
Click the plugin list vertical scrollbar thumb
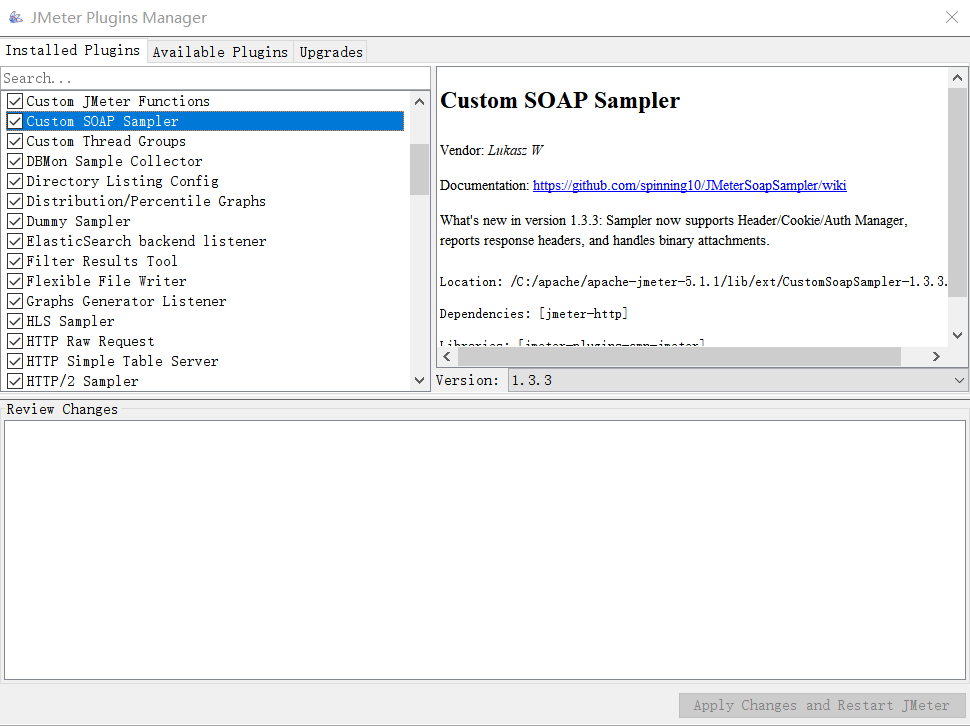[x=419, y=169]
